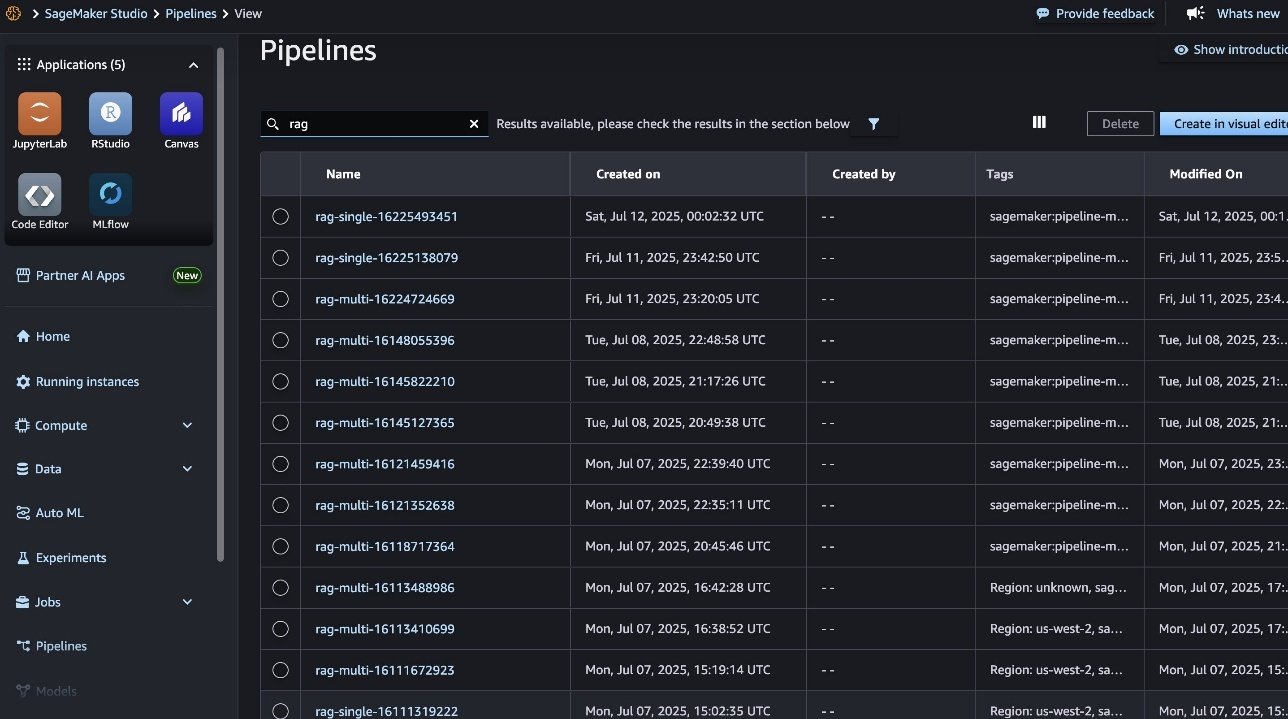Viewport: 1288px width, 719px height.
Task: Select radio button for rag-multi-16121352638
Action: pos(280,505)
